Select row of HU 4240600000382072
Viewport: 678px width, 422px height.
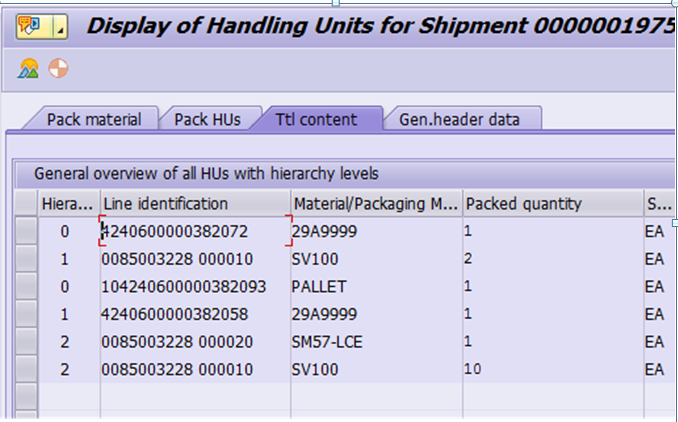pos(26,231)
